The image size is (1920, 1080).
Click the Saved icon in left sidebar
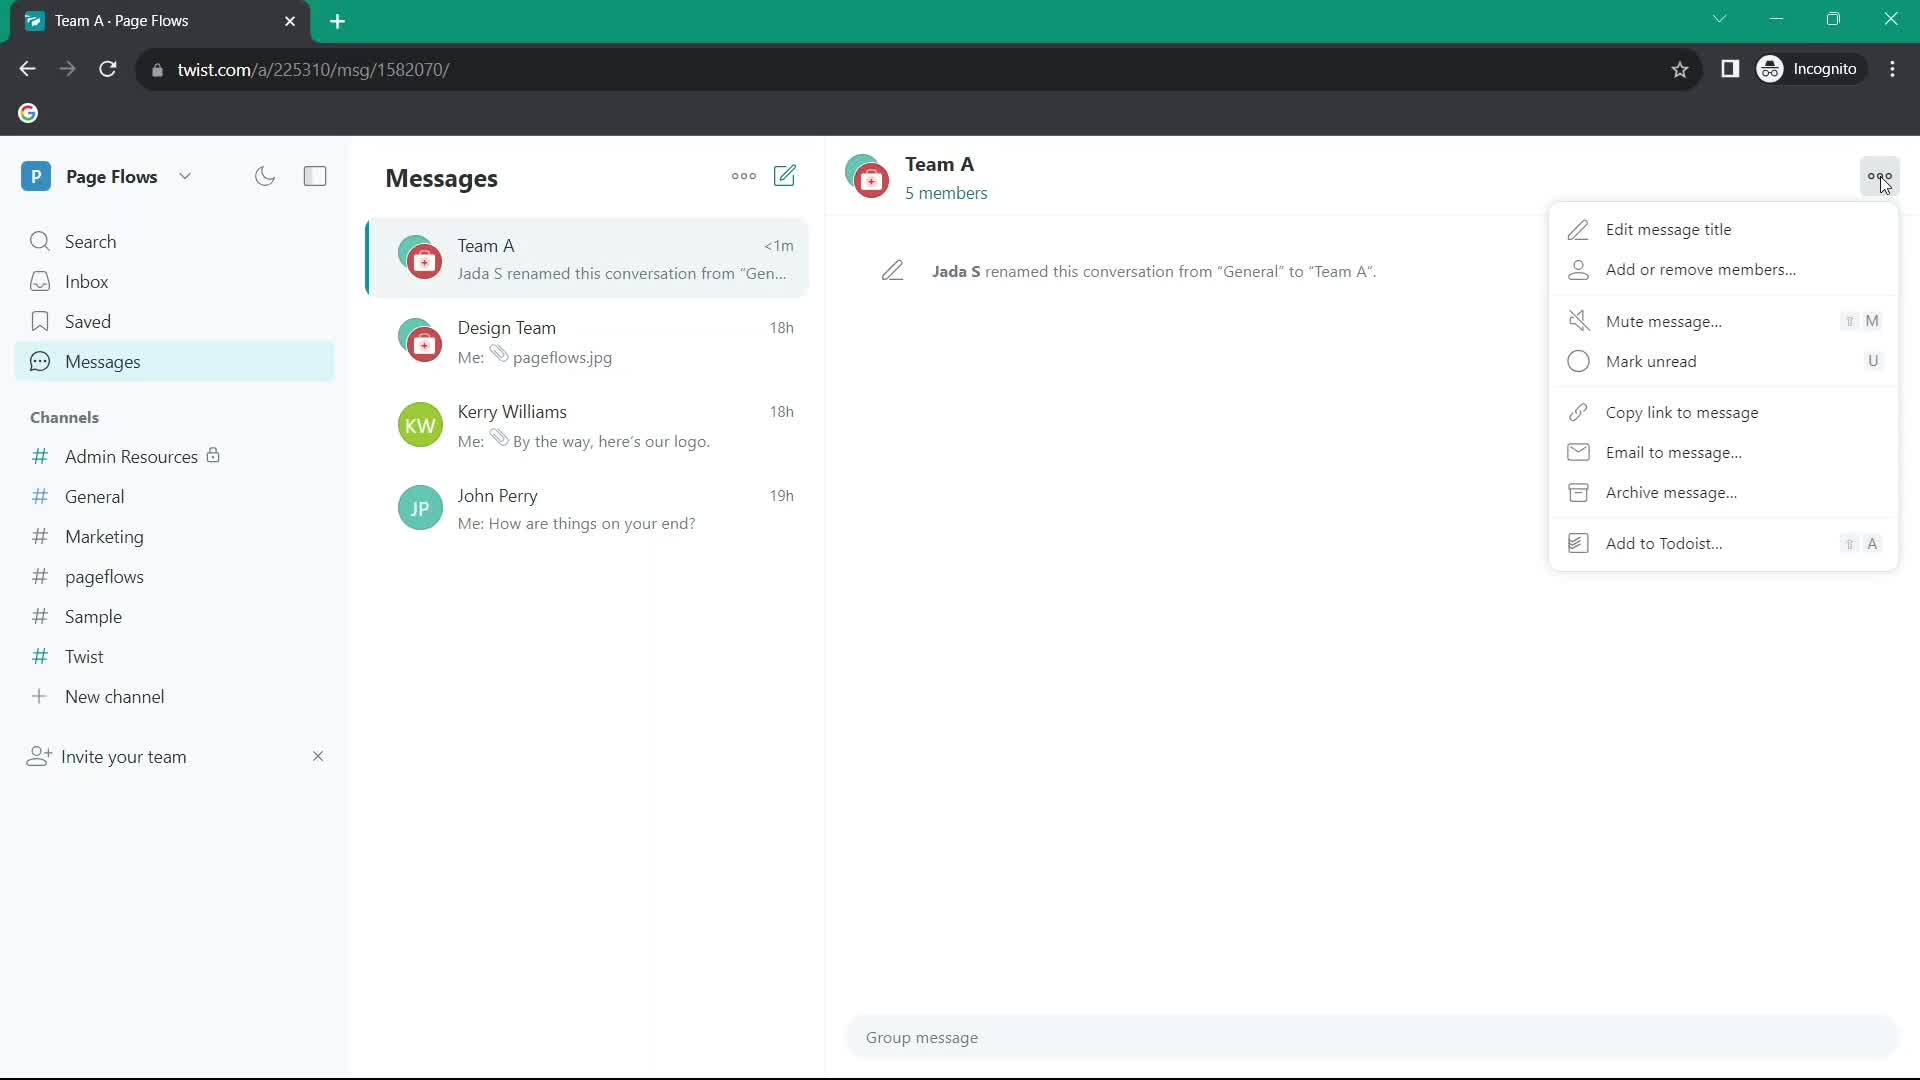click(x=41, y=320)
